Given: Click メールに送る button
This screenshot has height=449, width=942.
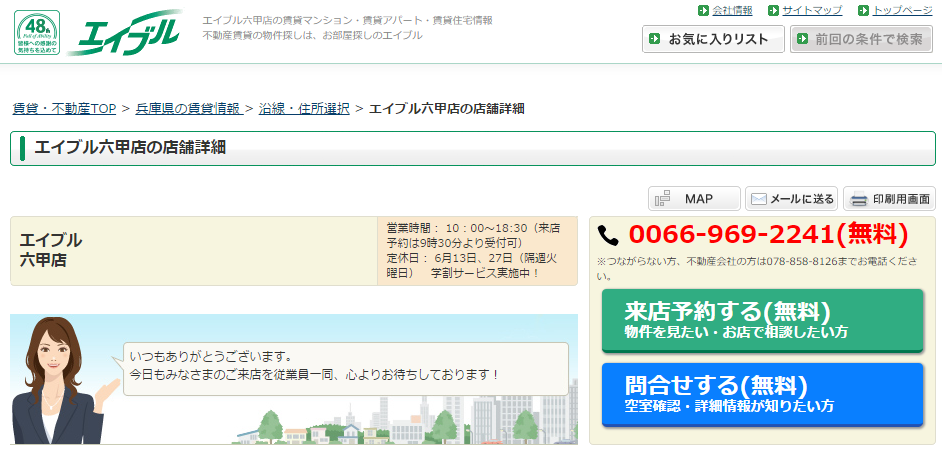Looking at the screenshot, I should click(x=791, y=199).
